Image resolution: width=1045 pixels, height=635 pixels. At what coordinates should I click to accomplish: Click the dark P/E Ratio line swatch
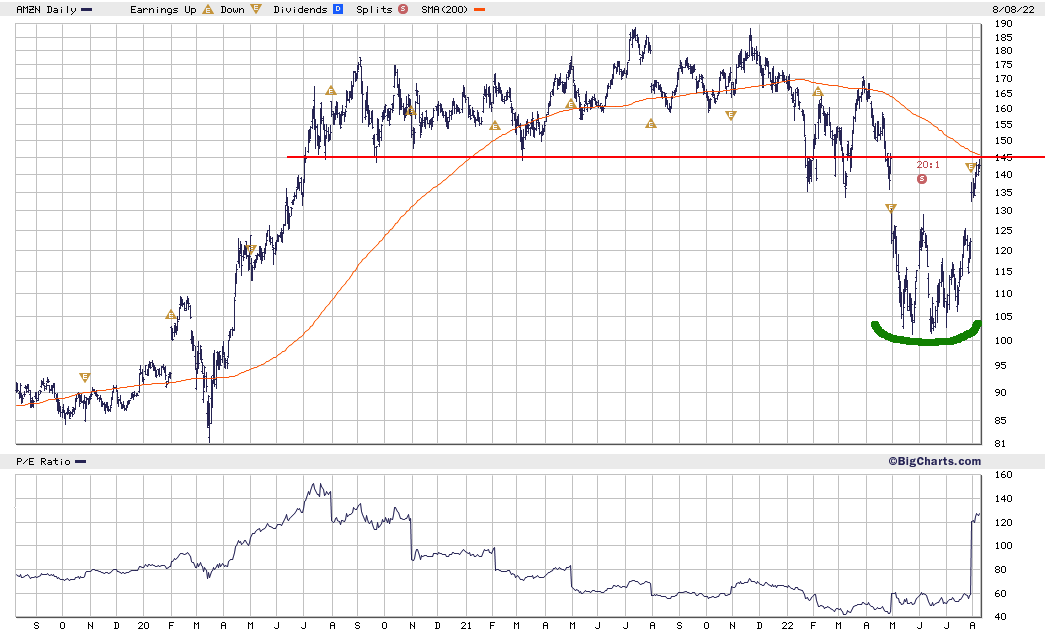tap(81, 462)
